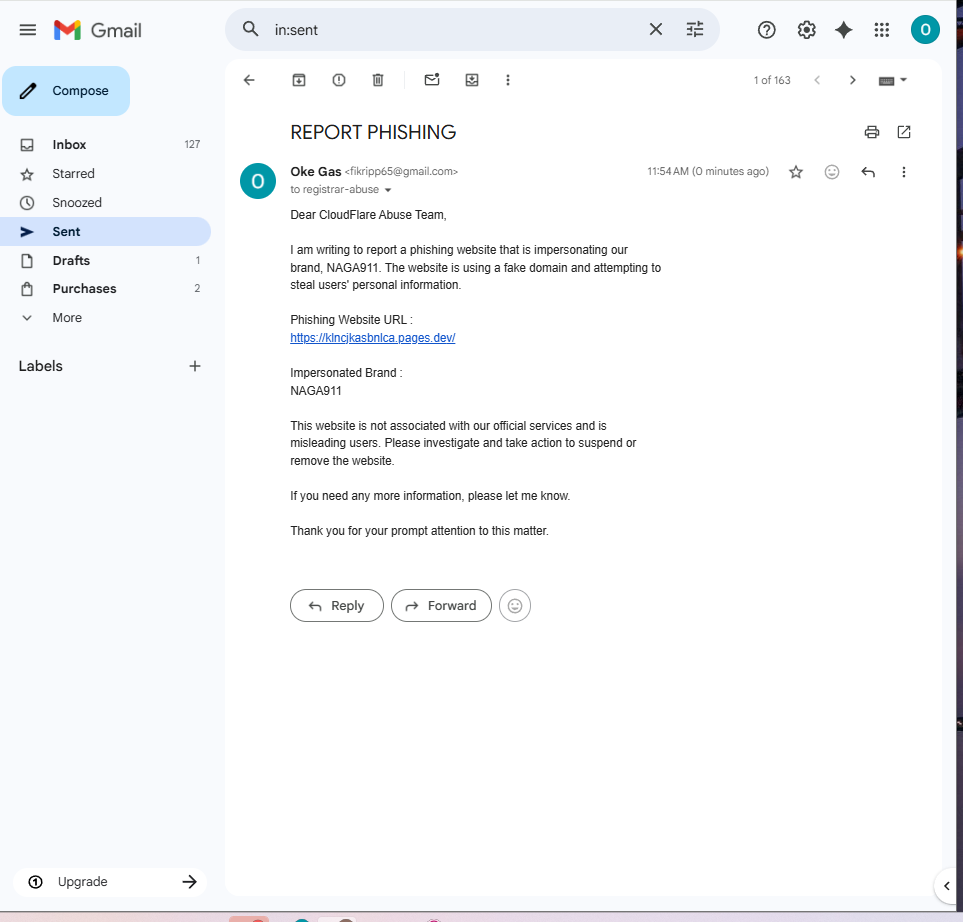Screen dimensions: 963x922
Task: Open More toolbar options three dots
Action: (508, 80)
